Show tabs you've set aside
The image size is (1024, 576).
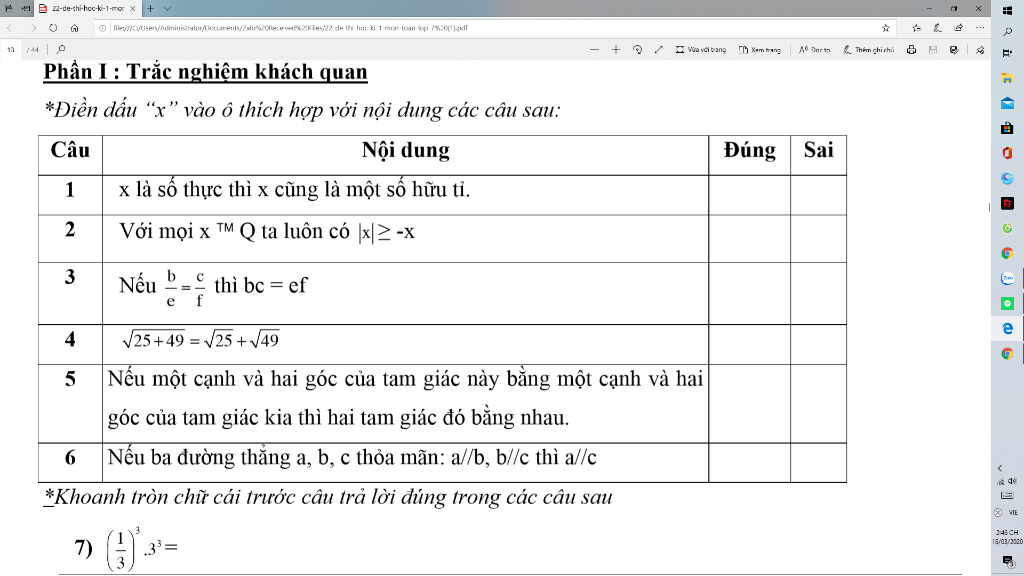(x=8, y=8)
